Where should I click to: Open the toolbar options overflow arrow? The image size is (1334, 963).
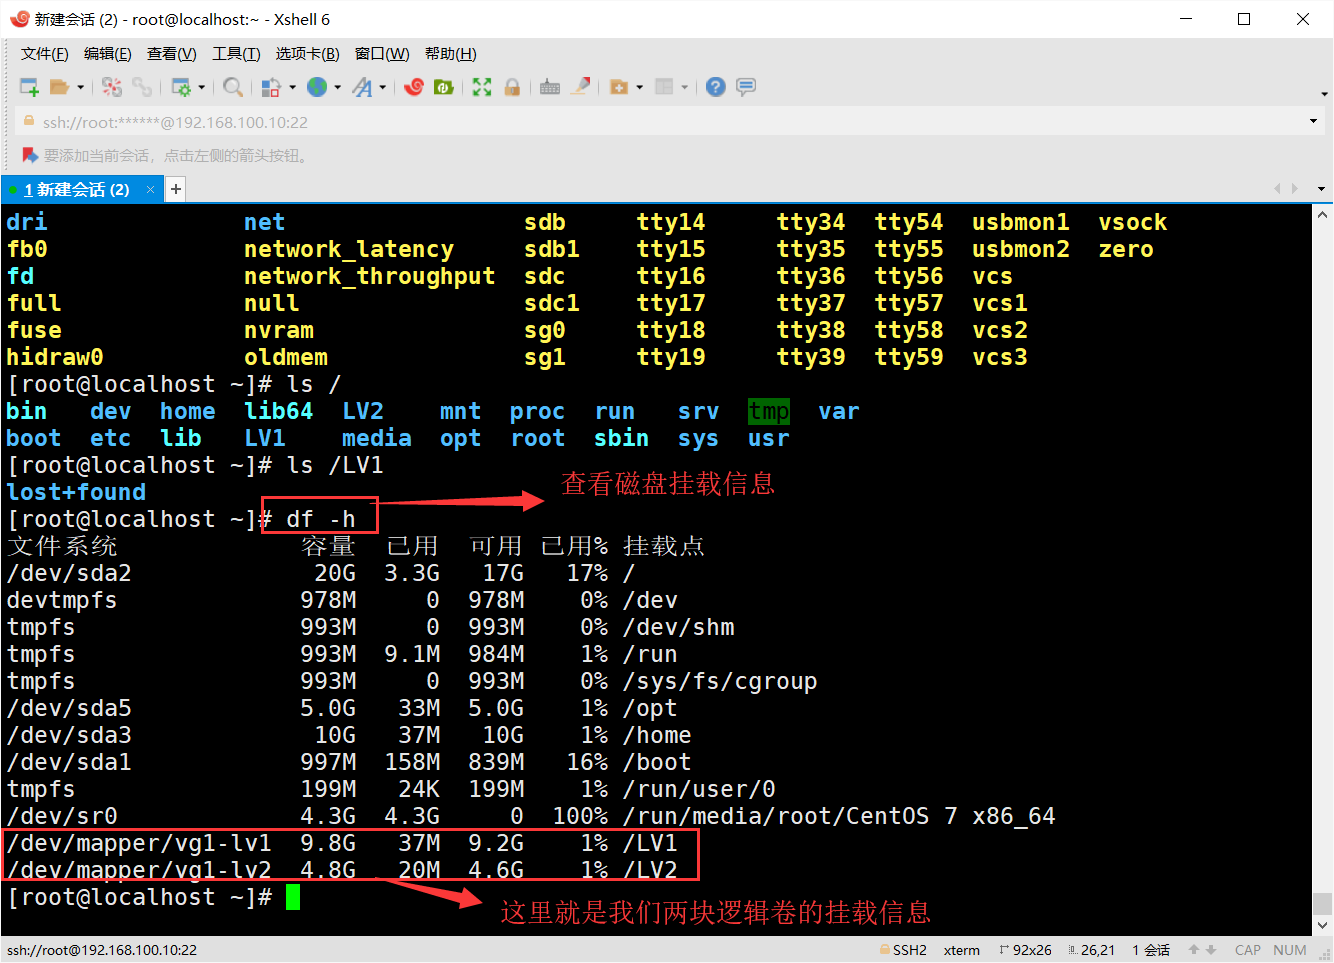[x=1324, y=94]
